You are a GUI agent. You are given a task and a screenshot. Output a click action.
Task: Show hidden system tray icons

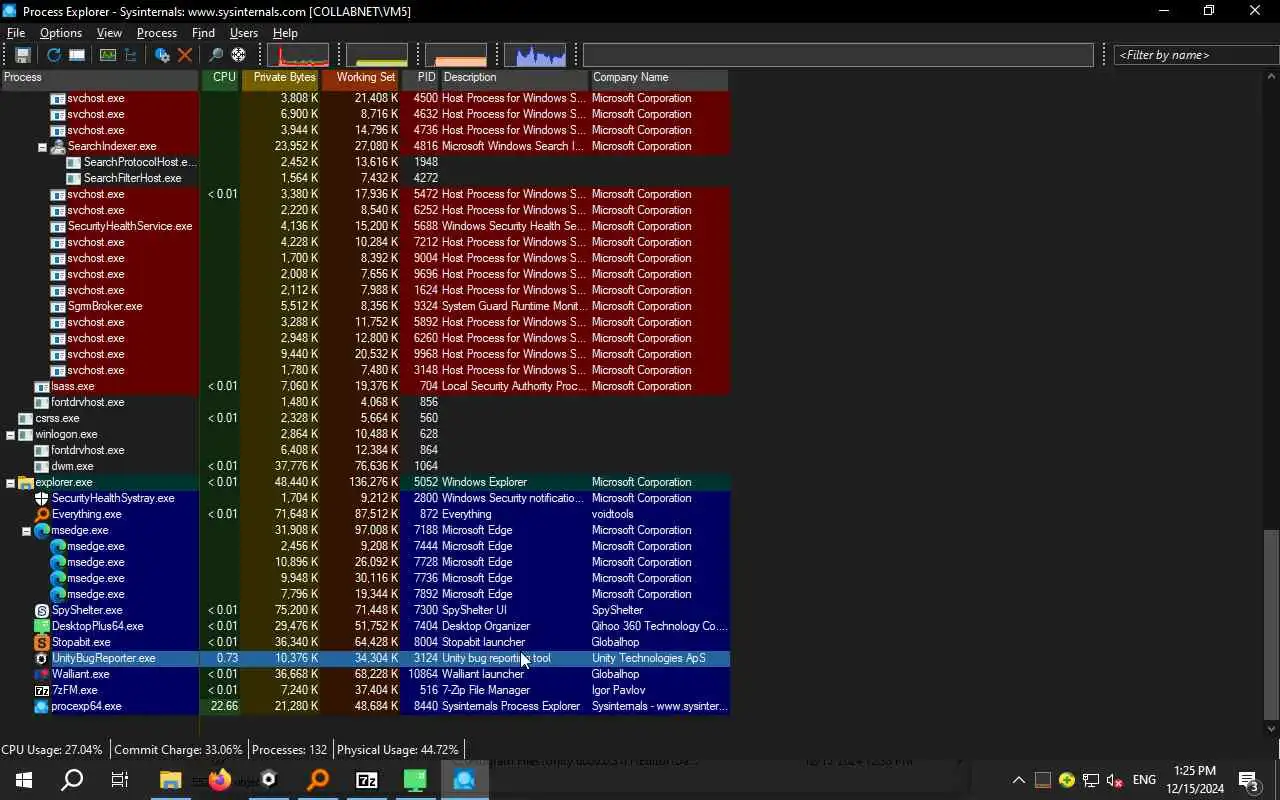click(x=1018, y=780)
